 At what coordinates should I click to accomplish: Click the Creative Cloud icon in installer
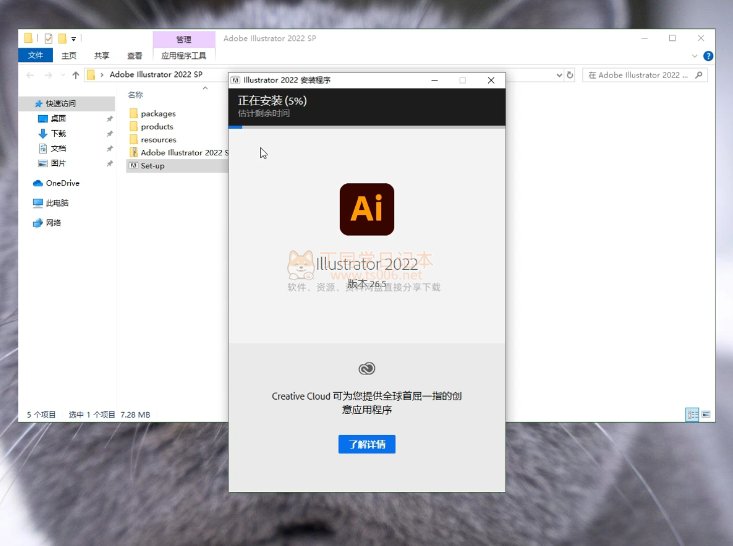click(x=366, y=369)
